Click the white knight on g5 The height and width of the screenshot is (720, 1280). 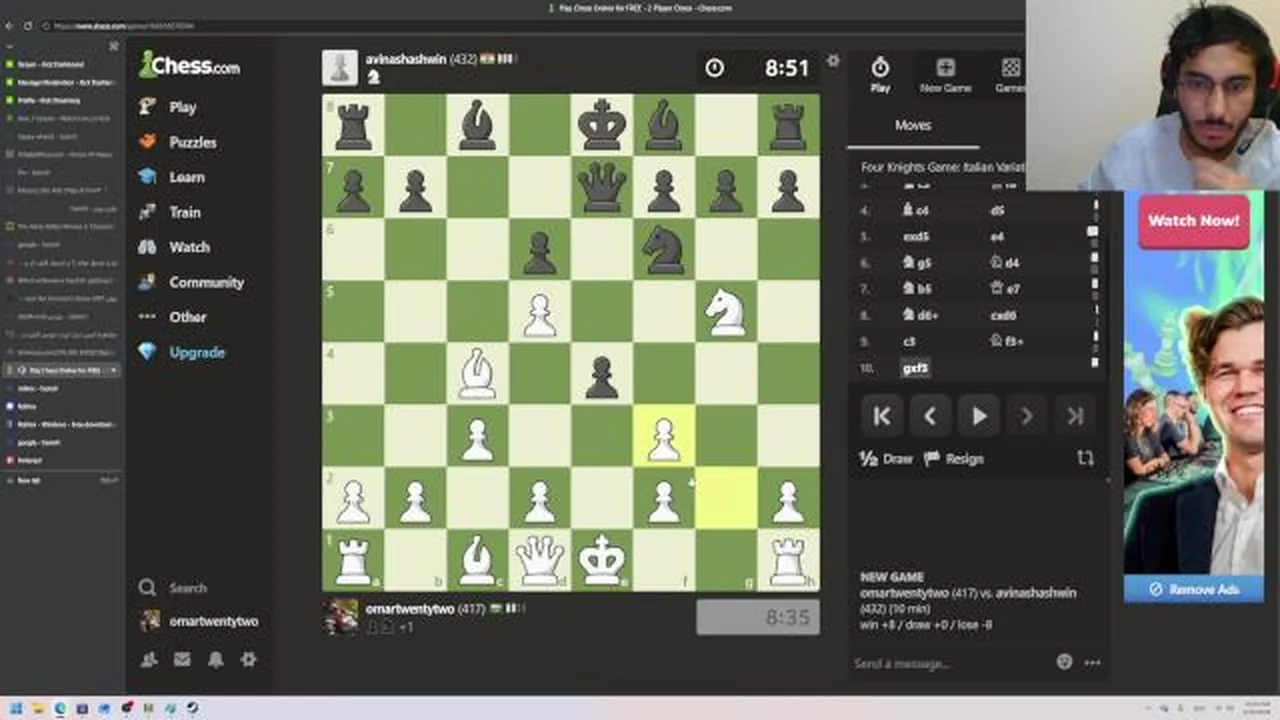pyautogui.click(x=726, y=312)
